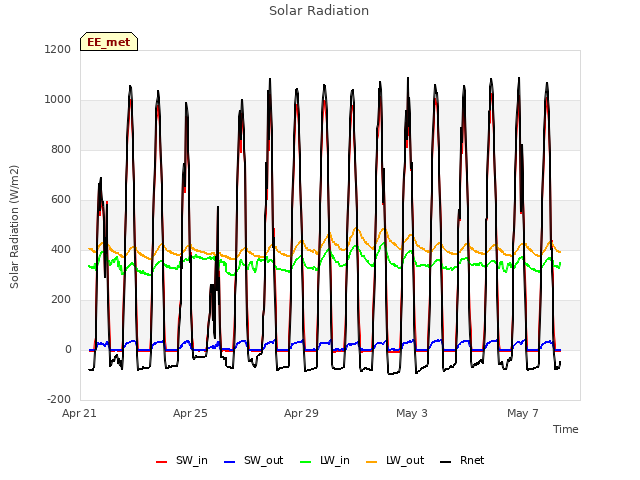This screenshot has height=480, width=640.
Task: Click the SW_out legend entry
Action: pos(253,460)
